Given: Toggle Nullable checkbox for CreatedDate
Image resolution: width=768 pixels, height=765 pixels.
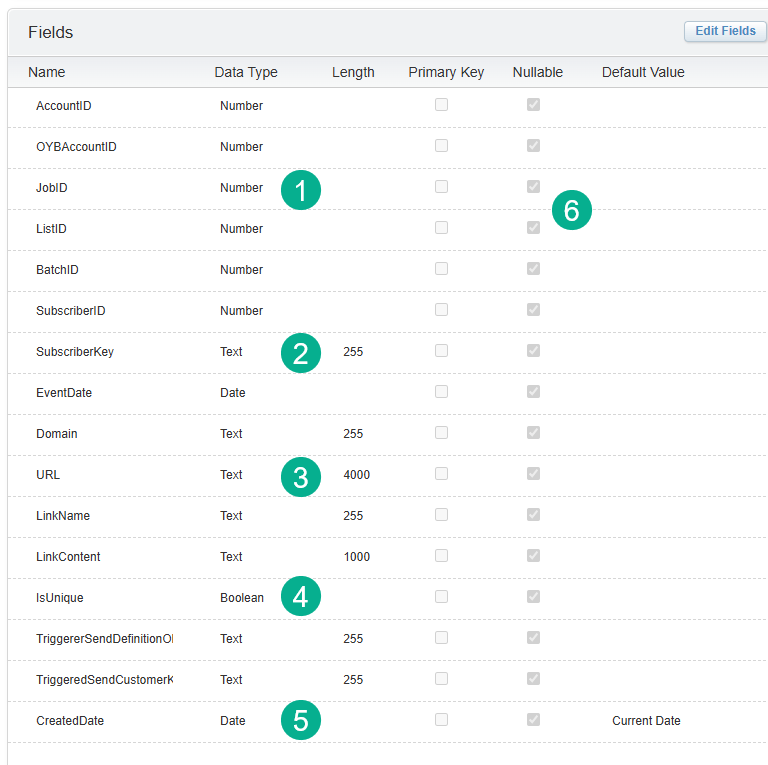Looking at the screenshot, I should click(533, 720).
